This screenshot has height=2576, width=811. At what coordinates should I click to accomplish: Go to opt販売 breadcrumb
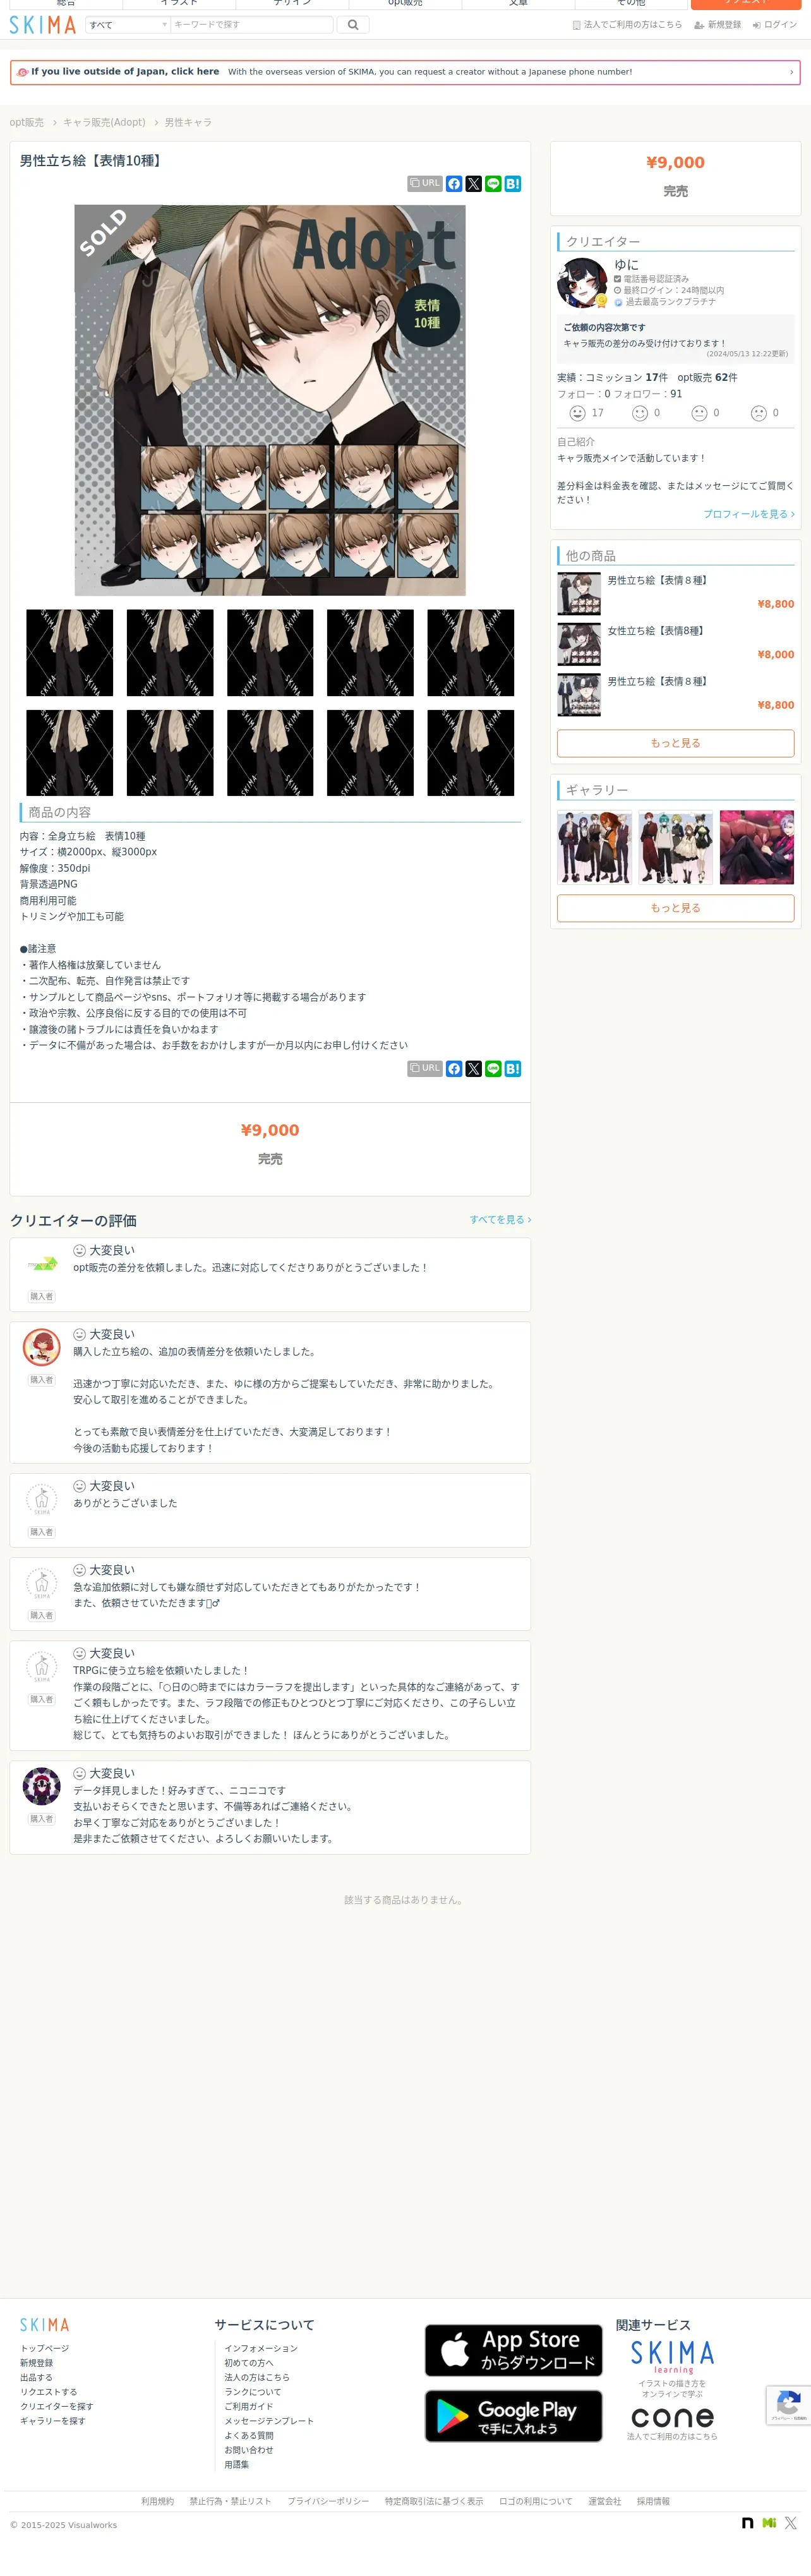coord(27,122)
